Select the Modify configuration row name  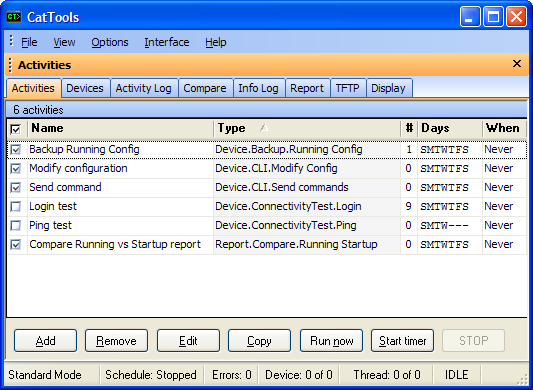pyautogui.click(x=78, y=168)
